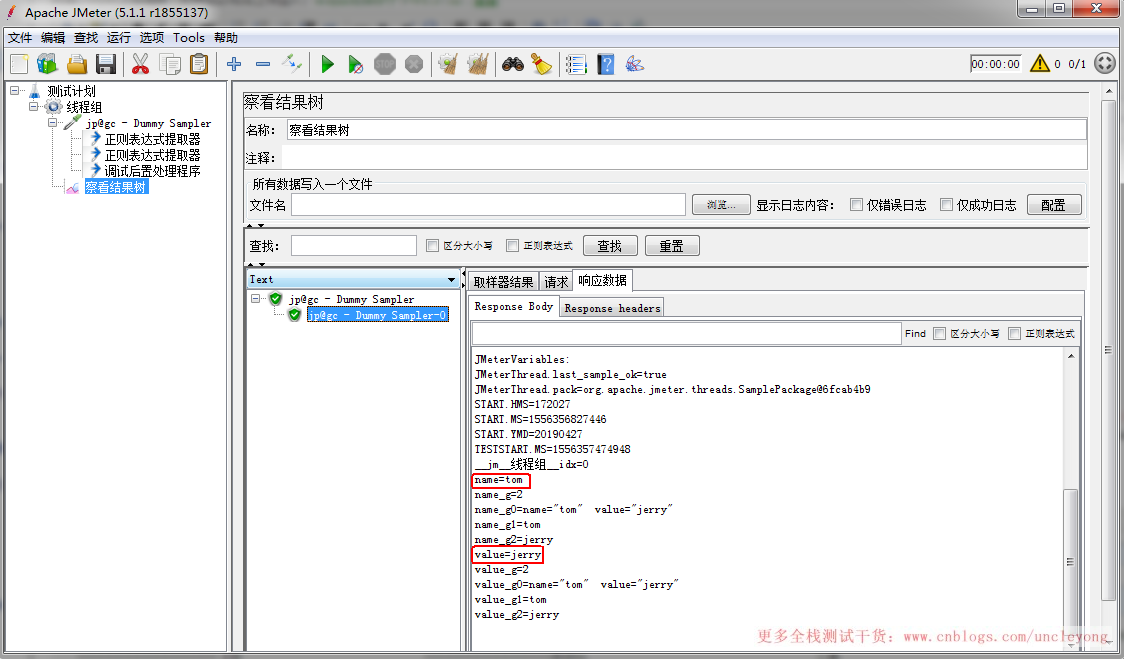Click the Find button in response panel
This screenshot has height=659, width=1124.
[915, 333]
